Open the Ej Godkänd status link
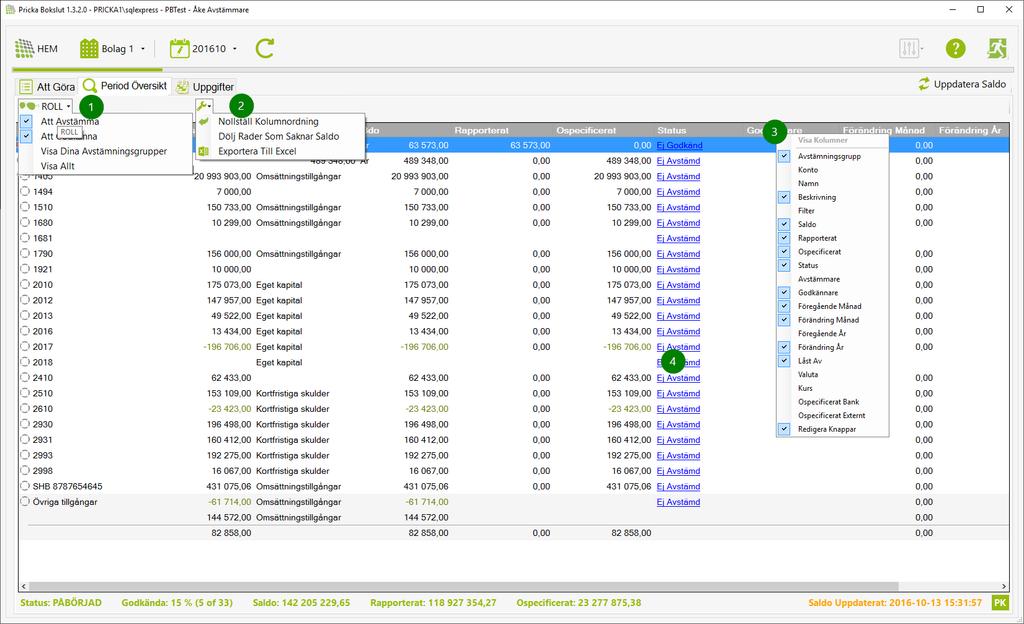The height and width of the screenshot is (624, 1024). pyautogui.click(x=679, y=146)
